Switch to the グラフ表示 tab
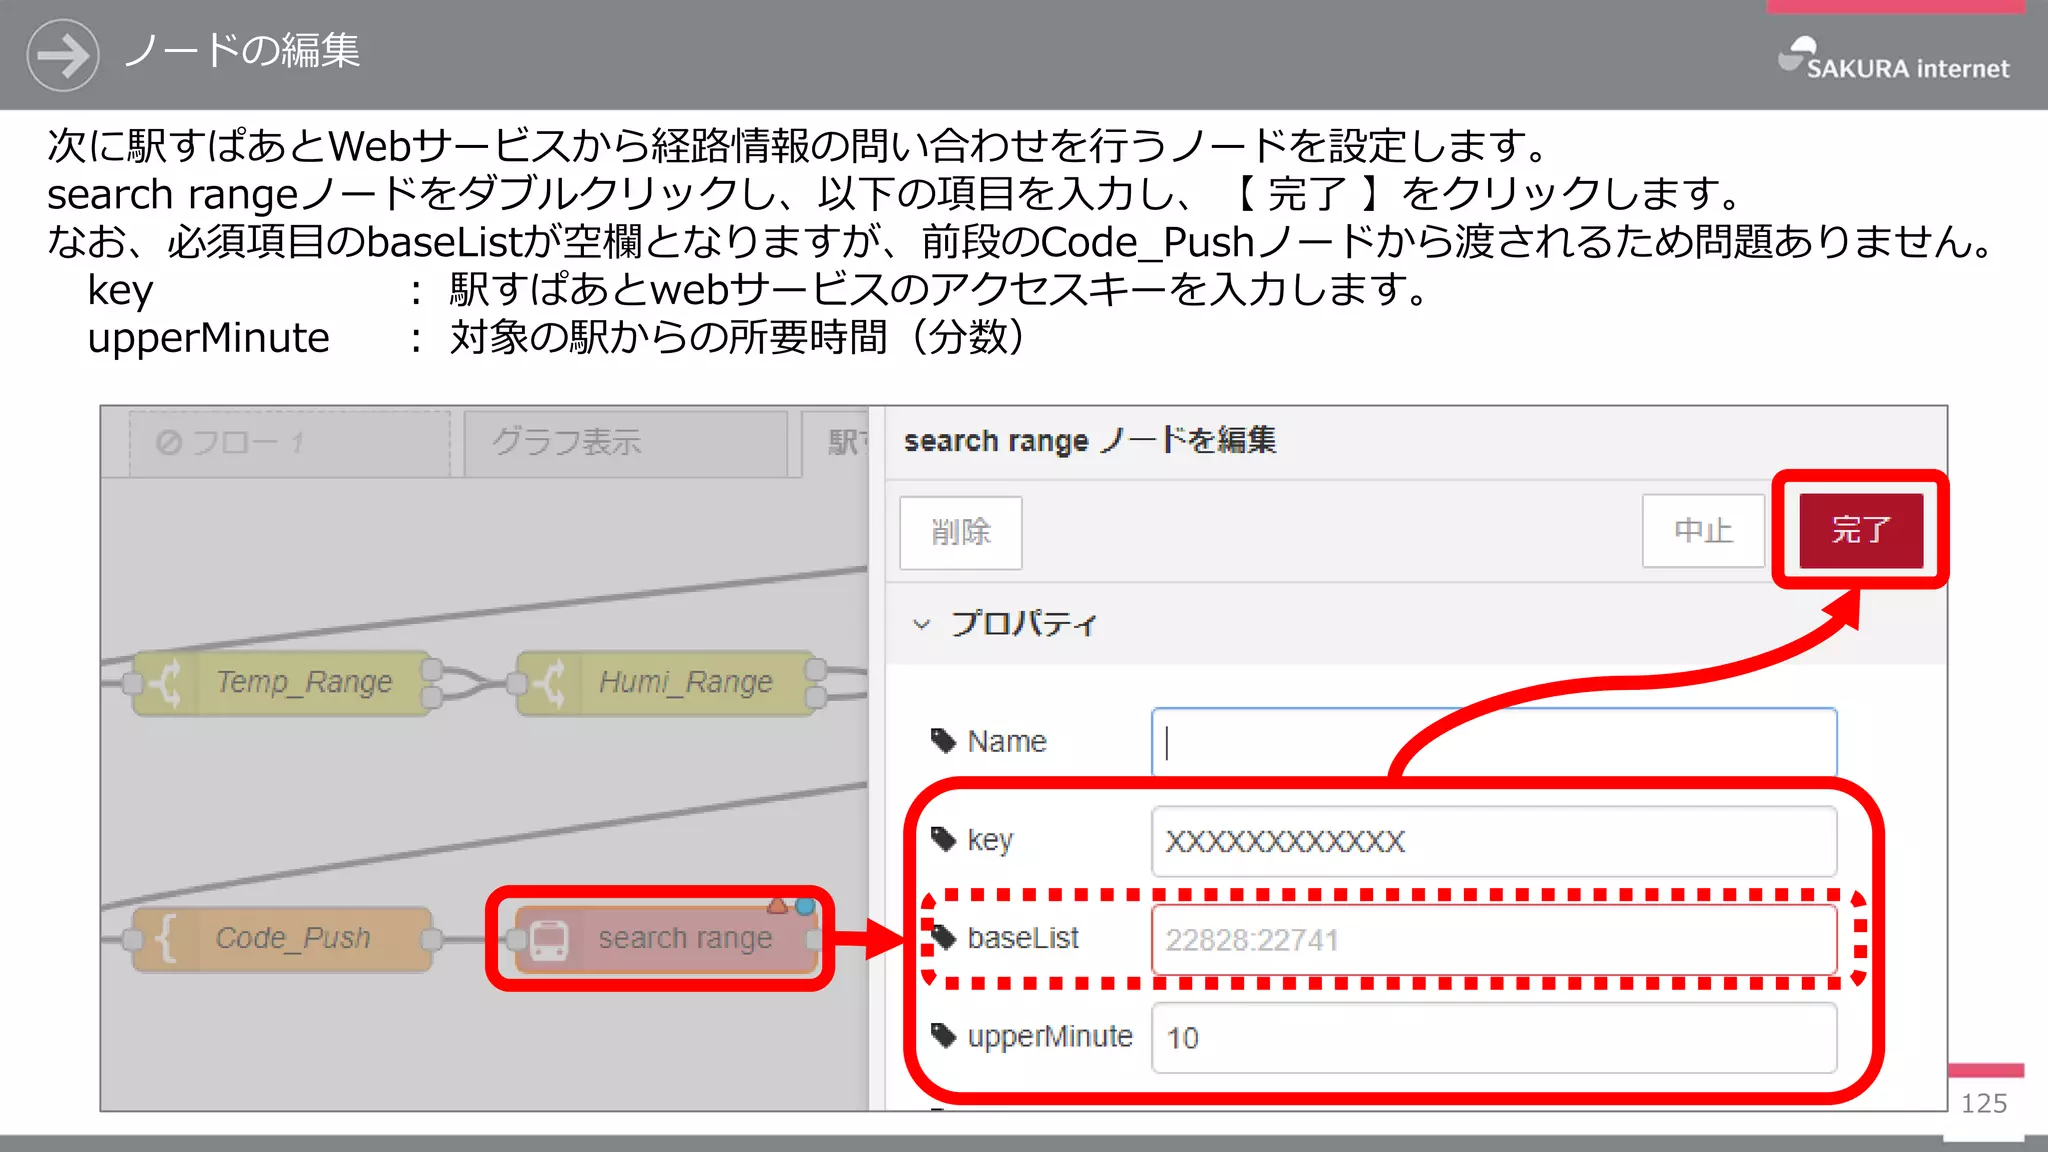Viewport: 2048px width, 1152px height. pos(627,443)
